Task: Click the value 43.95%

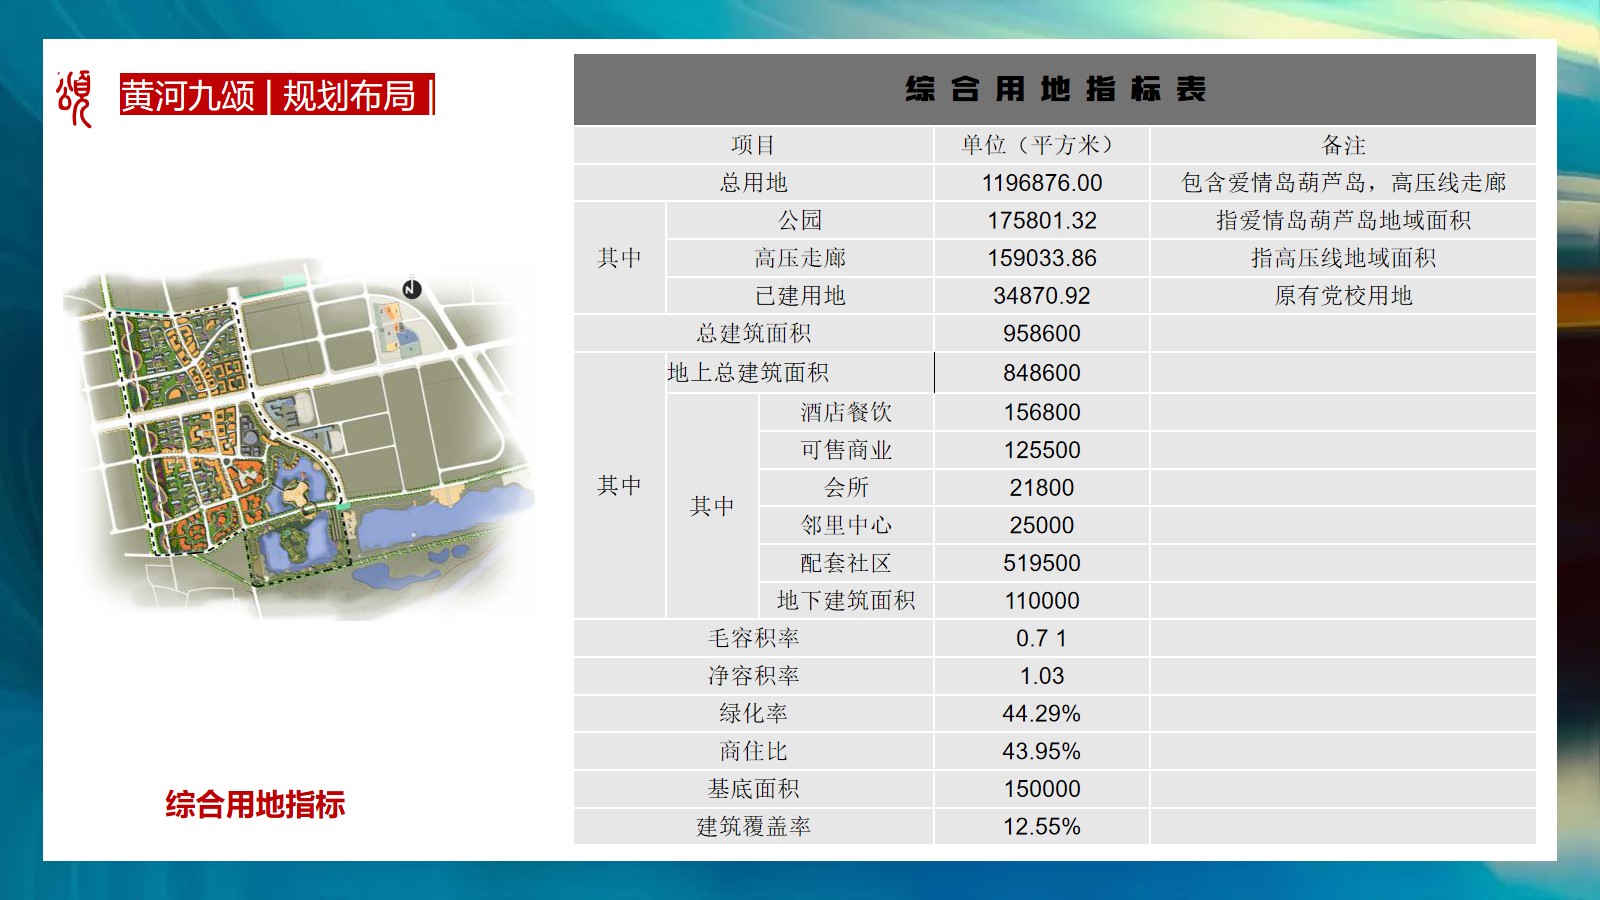Action: click(x=1042, y=751)
